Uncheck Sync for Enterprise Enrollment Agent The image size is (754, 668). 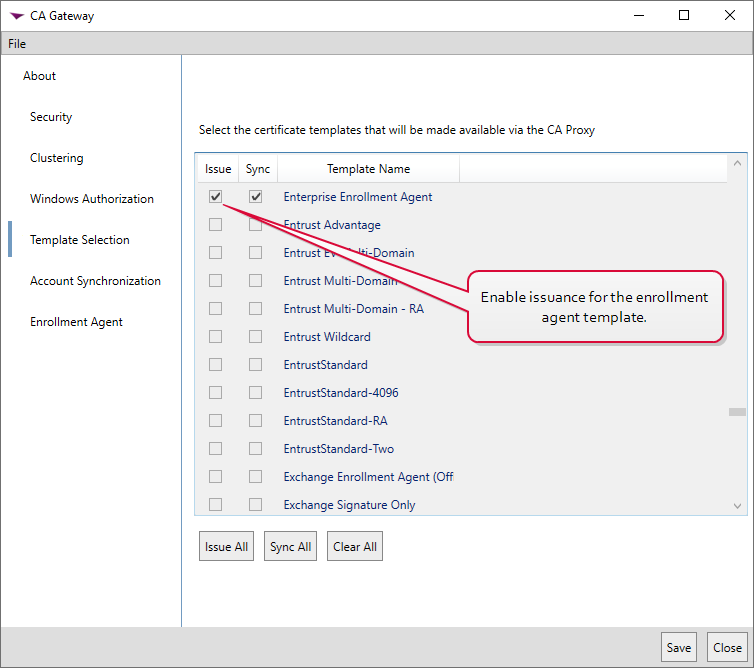(256, 197)
